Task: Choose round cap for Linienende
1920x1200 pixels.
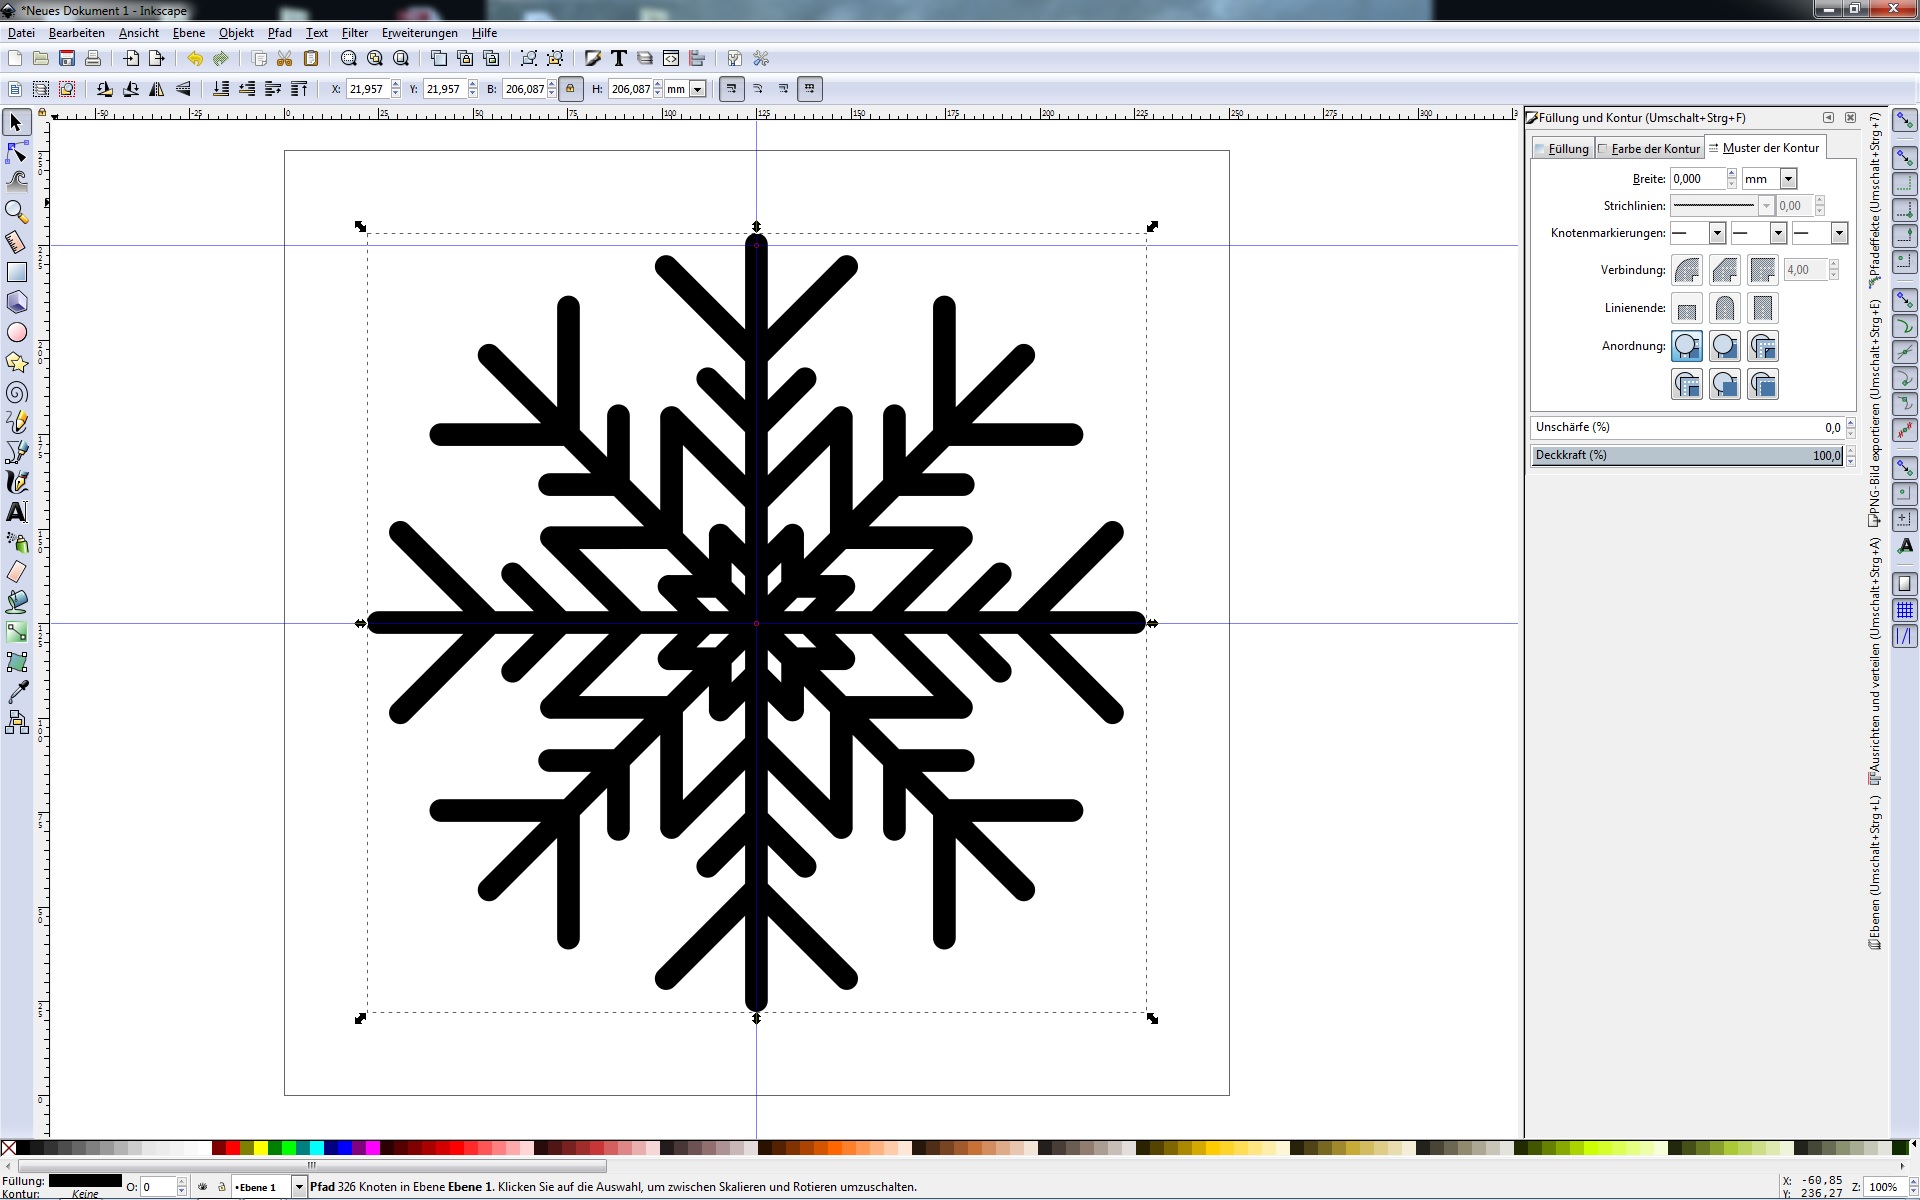Action: click(x=1725, y=308)
